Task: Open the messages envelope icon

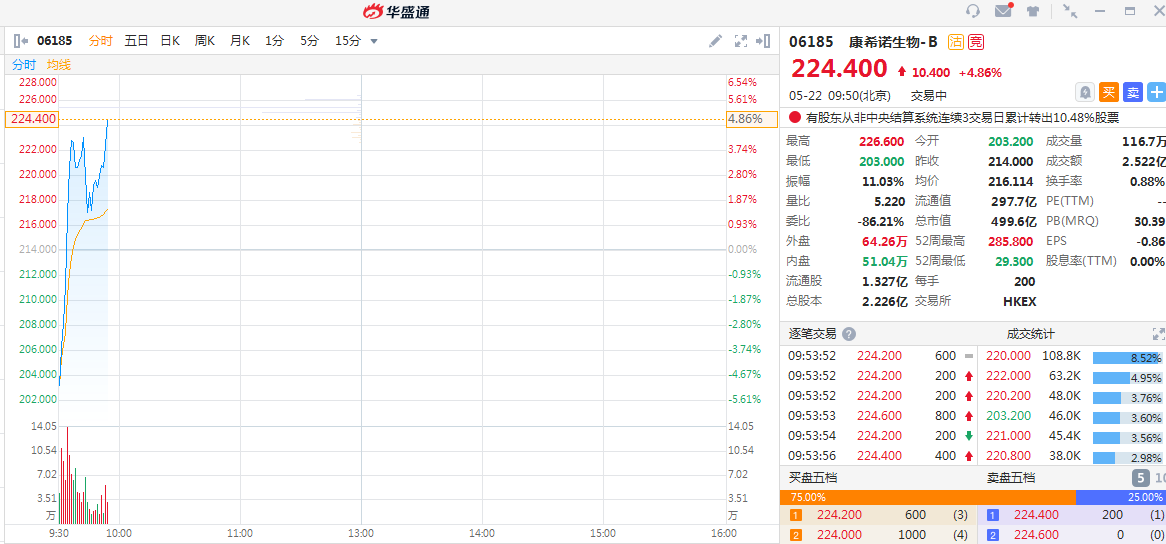Action: (x=1003, y=12)
